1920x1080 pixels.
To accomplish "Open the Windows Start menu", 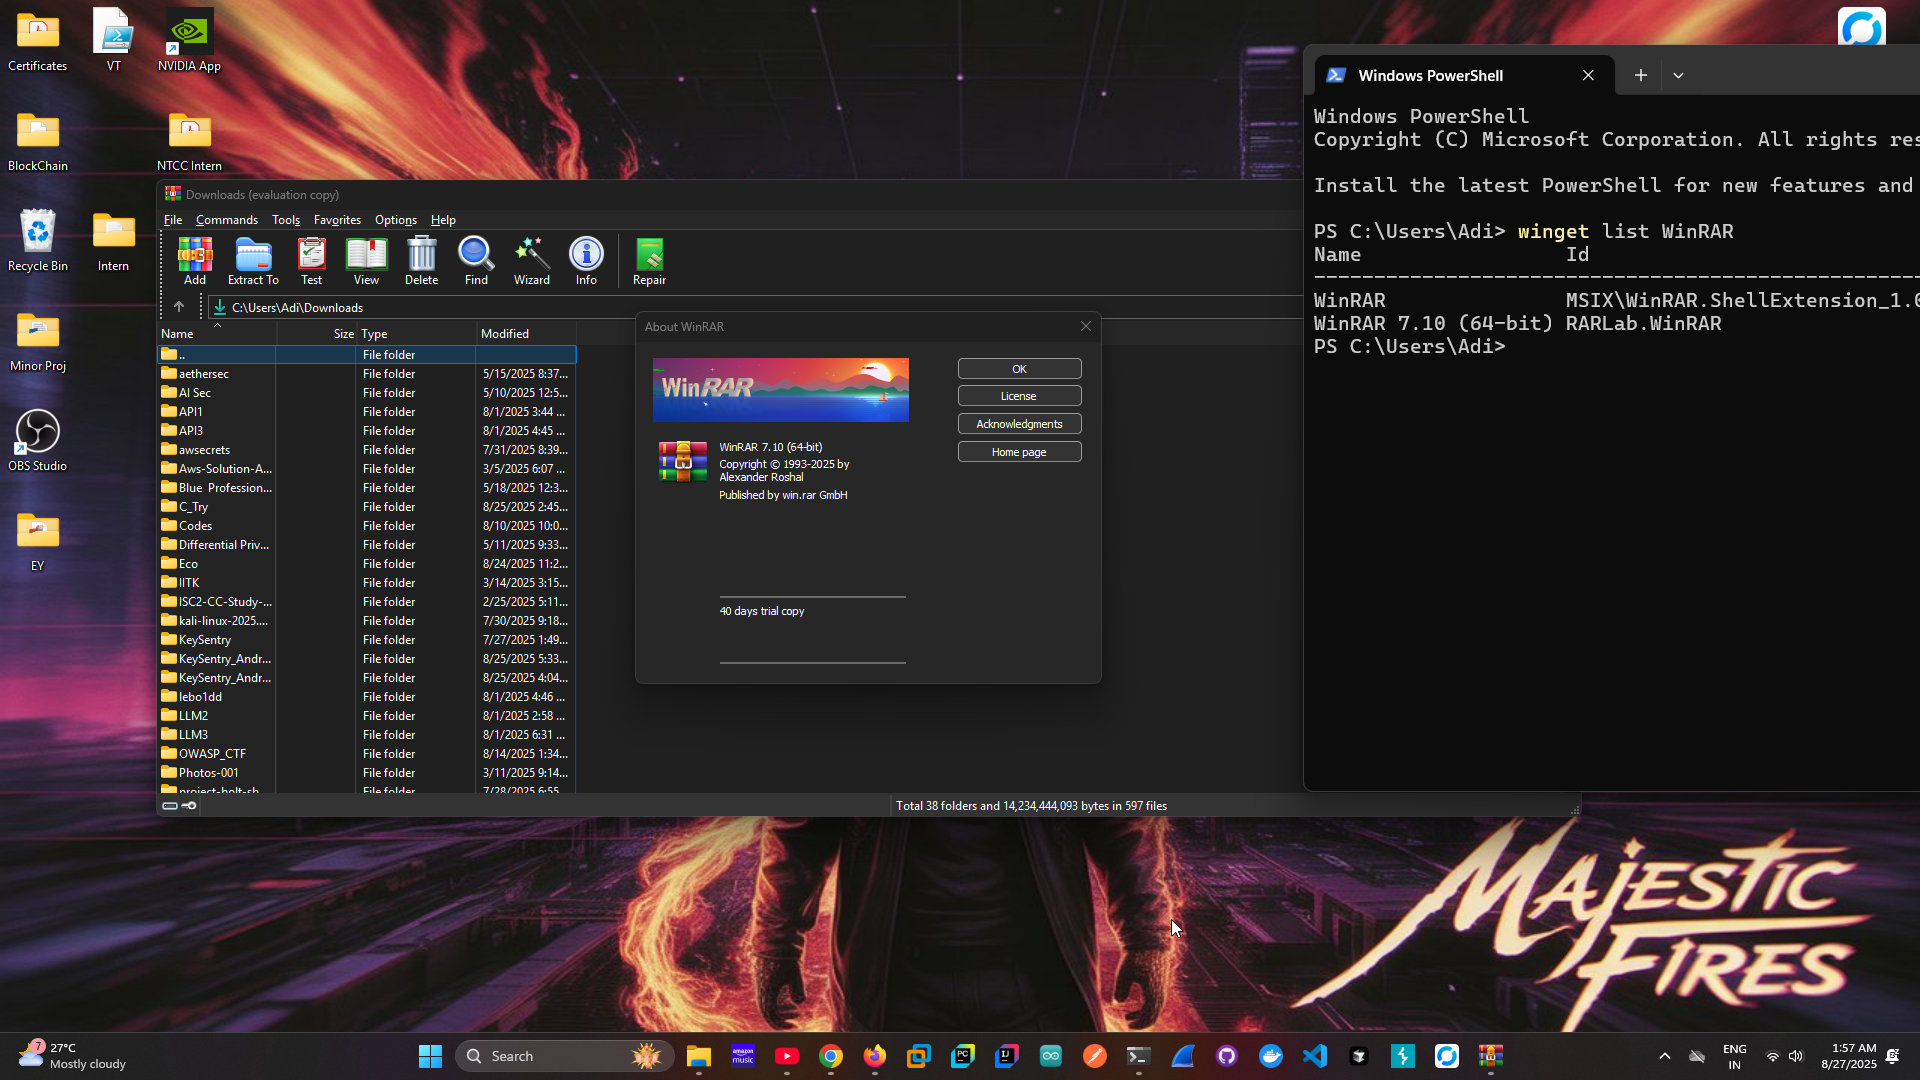I will click(x=431, y=1056).
